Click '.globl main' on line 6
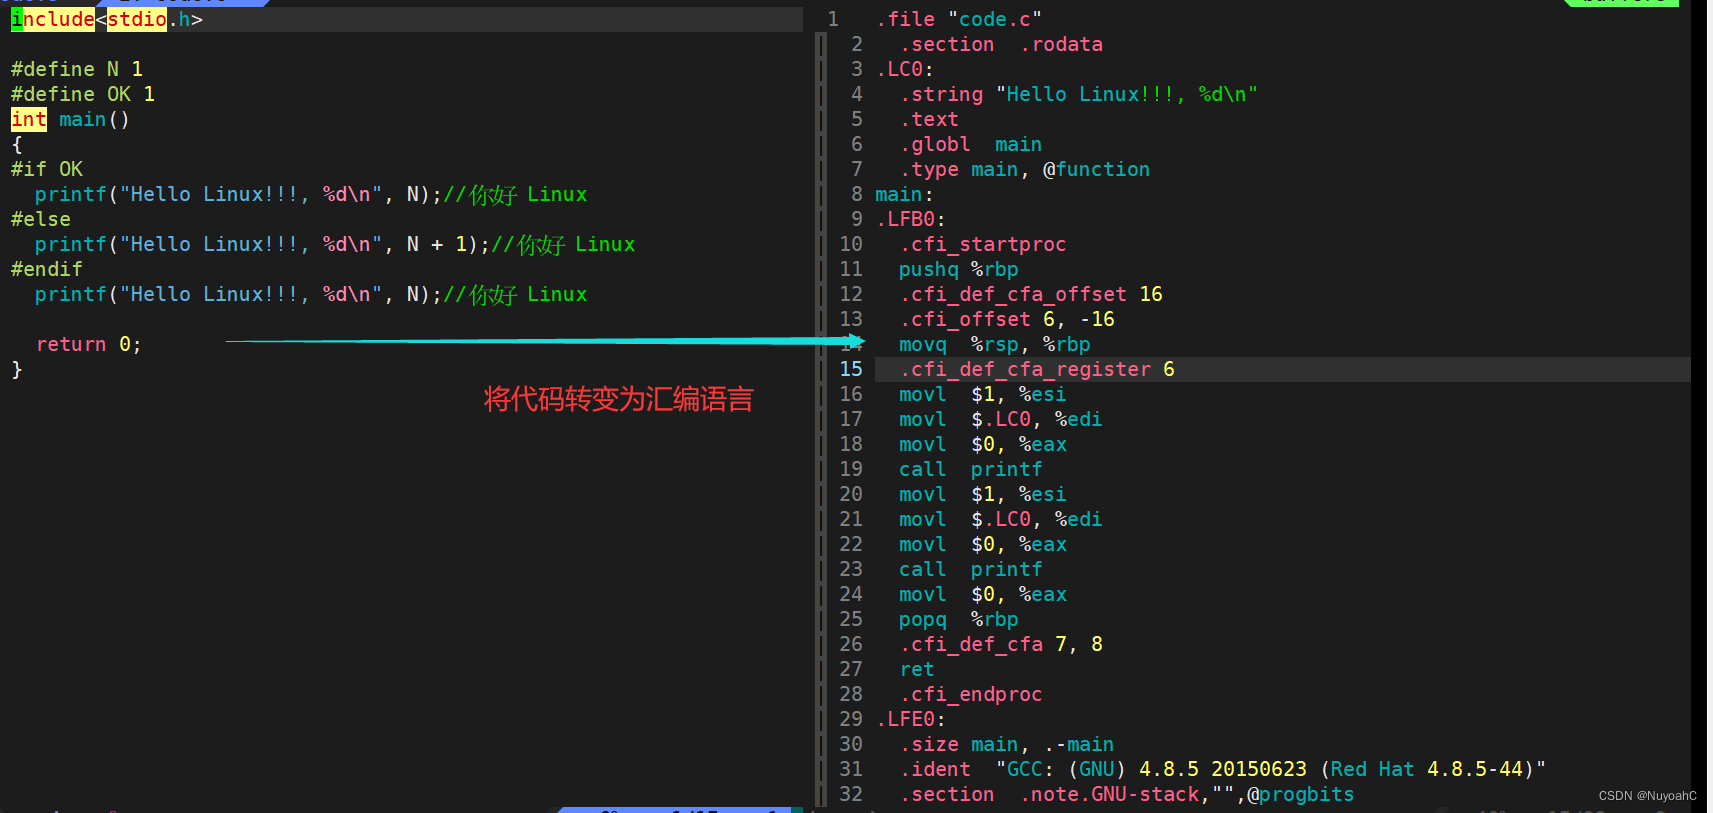This screenshot has height=813, width=1713. 971,144
